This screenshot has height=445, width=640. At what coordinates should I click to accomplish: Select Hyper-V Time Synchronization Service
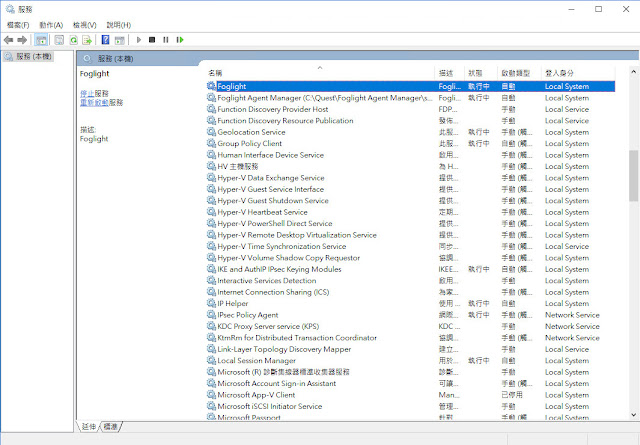coord(410,246)
